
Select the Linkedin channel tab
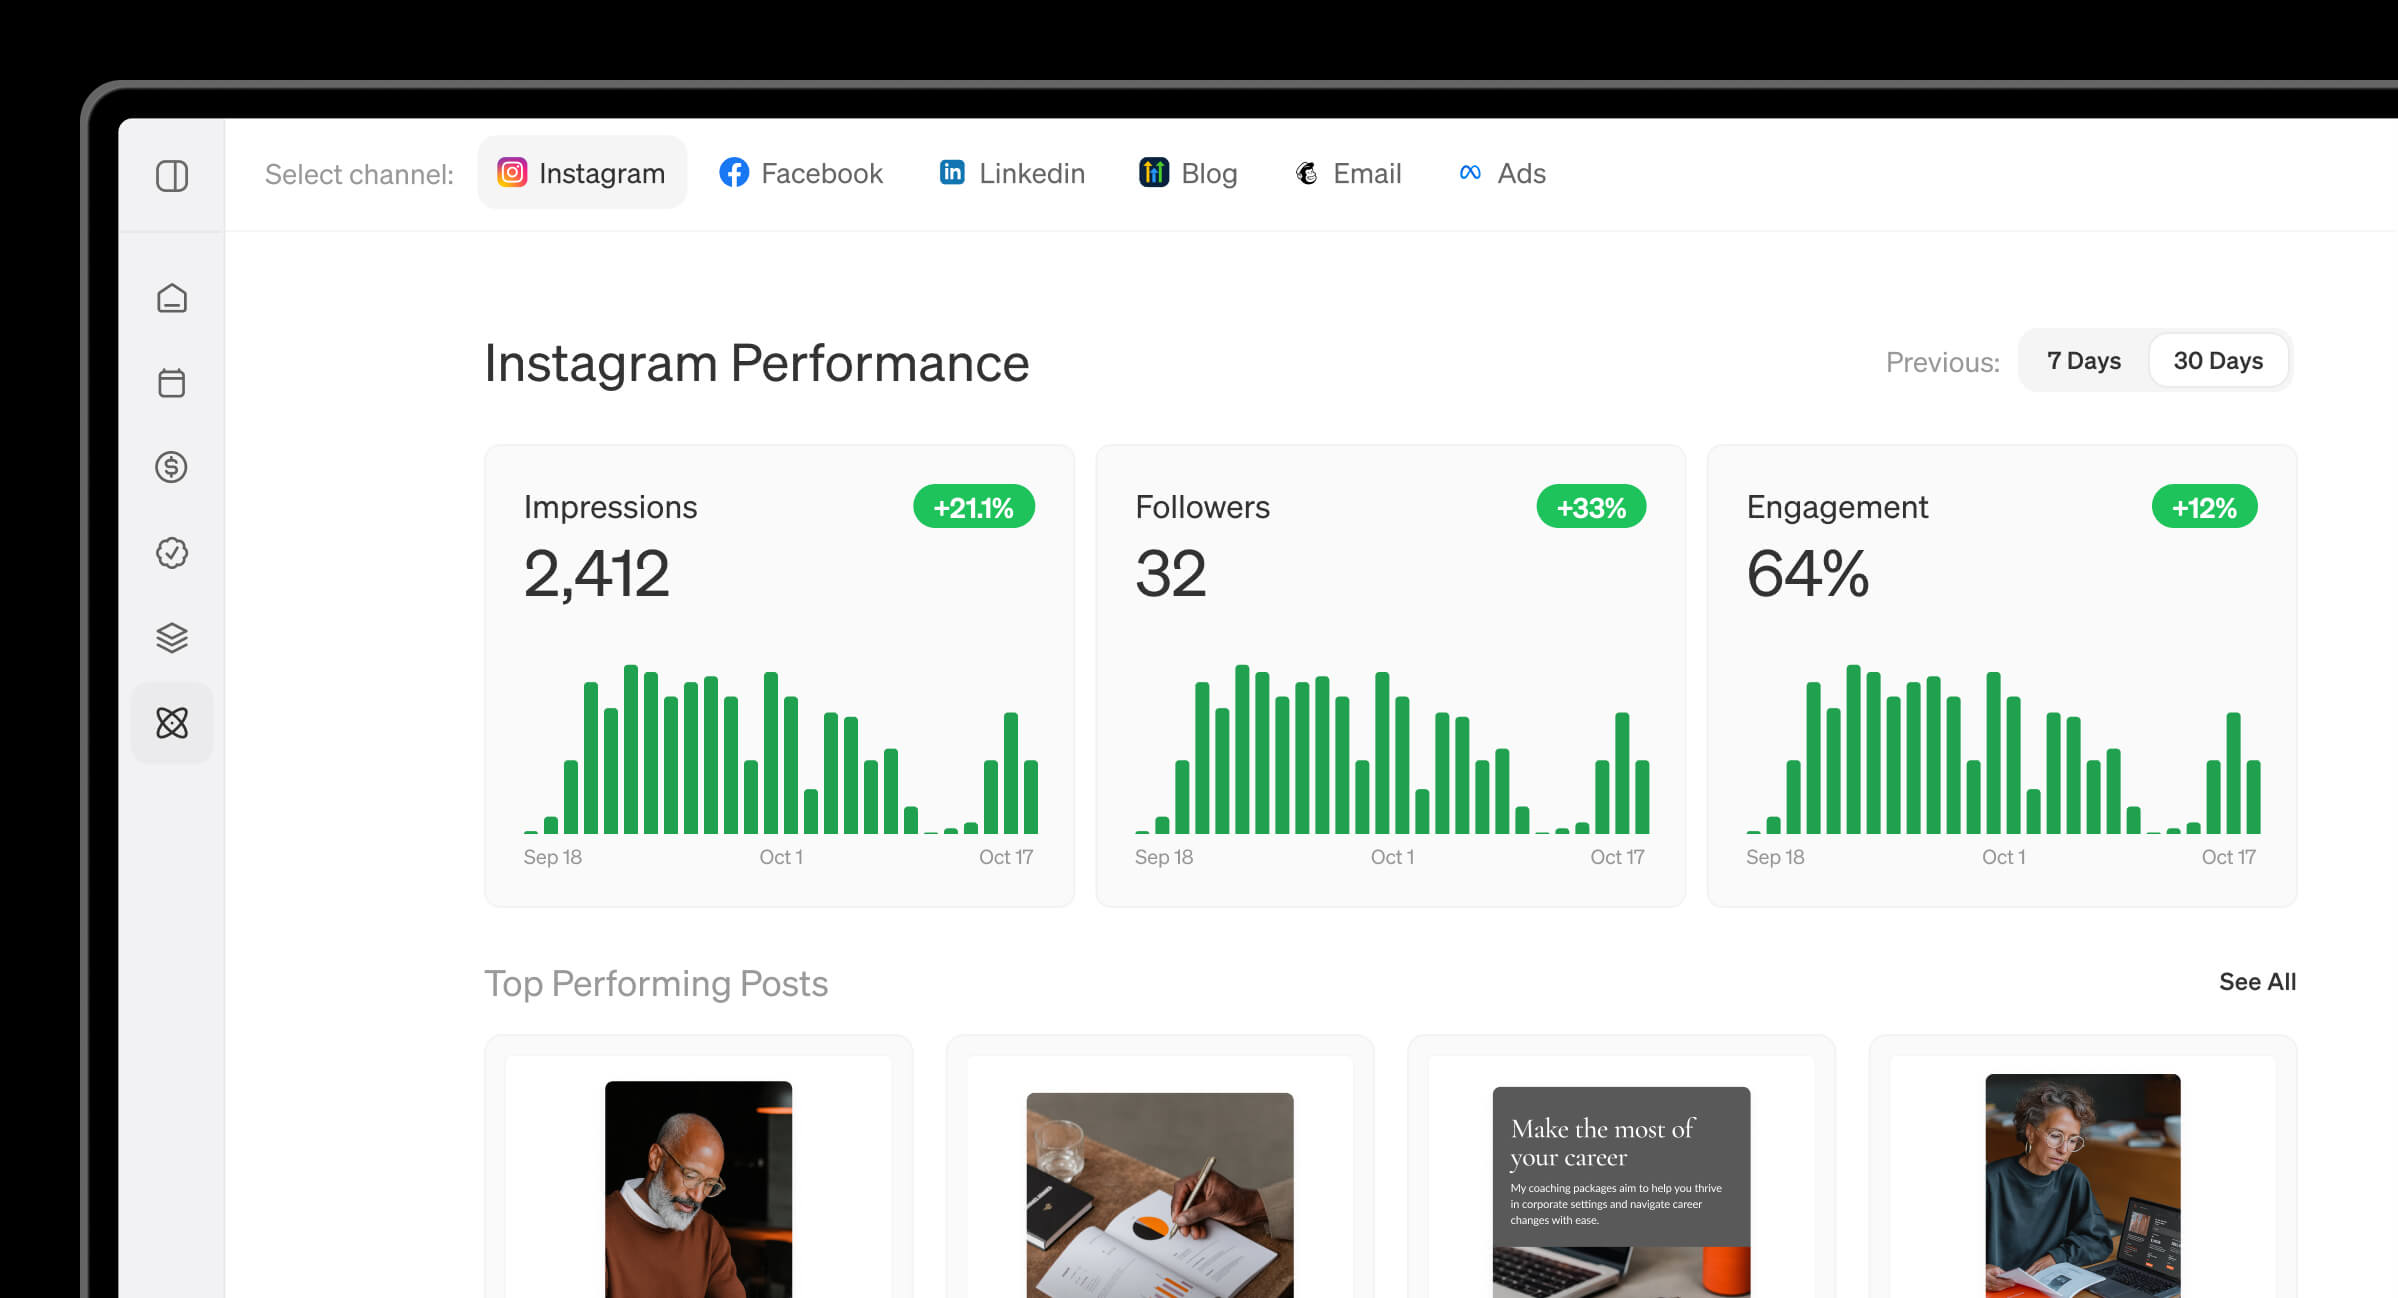pyautogui.click(x=1012, y=173)
